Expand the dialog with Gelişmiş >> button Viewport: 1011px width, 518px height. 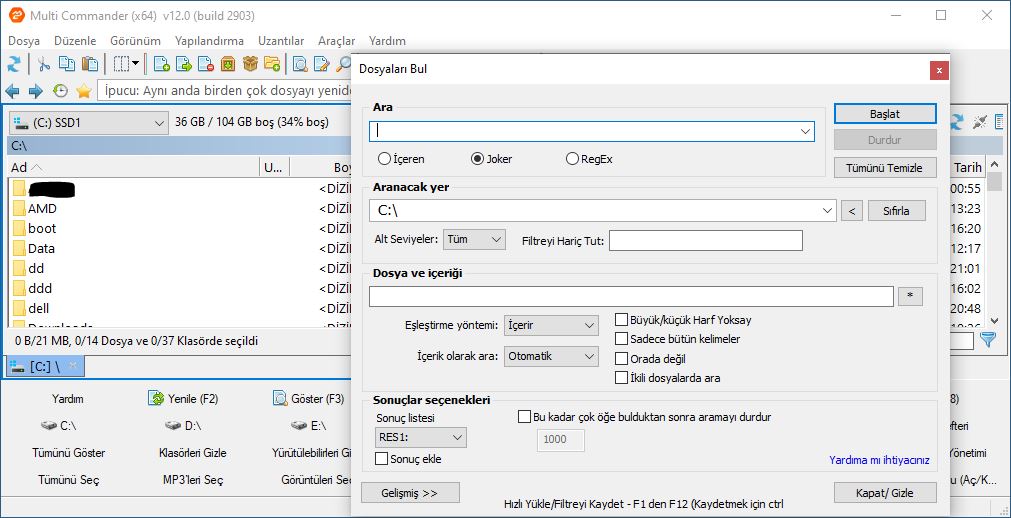coord(411,493)
